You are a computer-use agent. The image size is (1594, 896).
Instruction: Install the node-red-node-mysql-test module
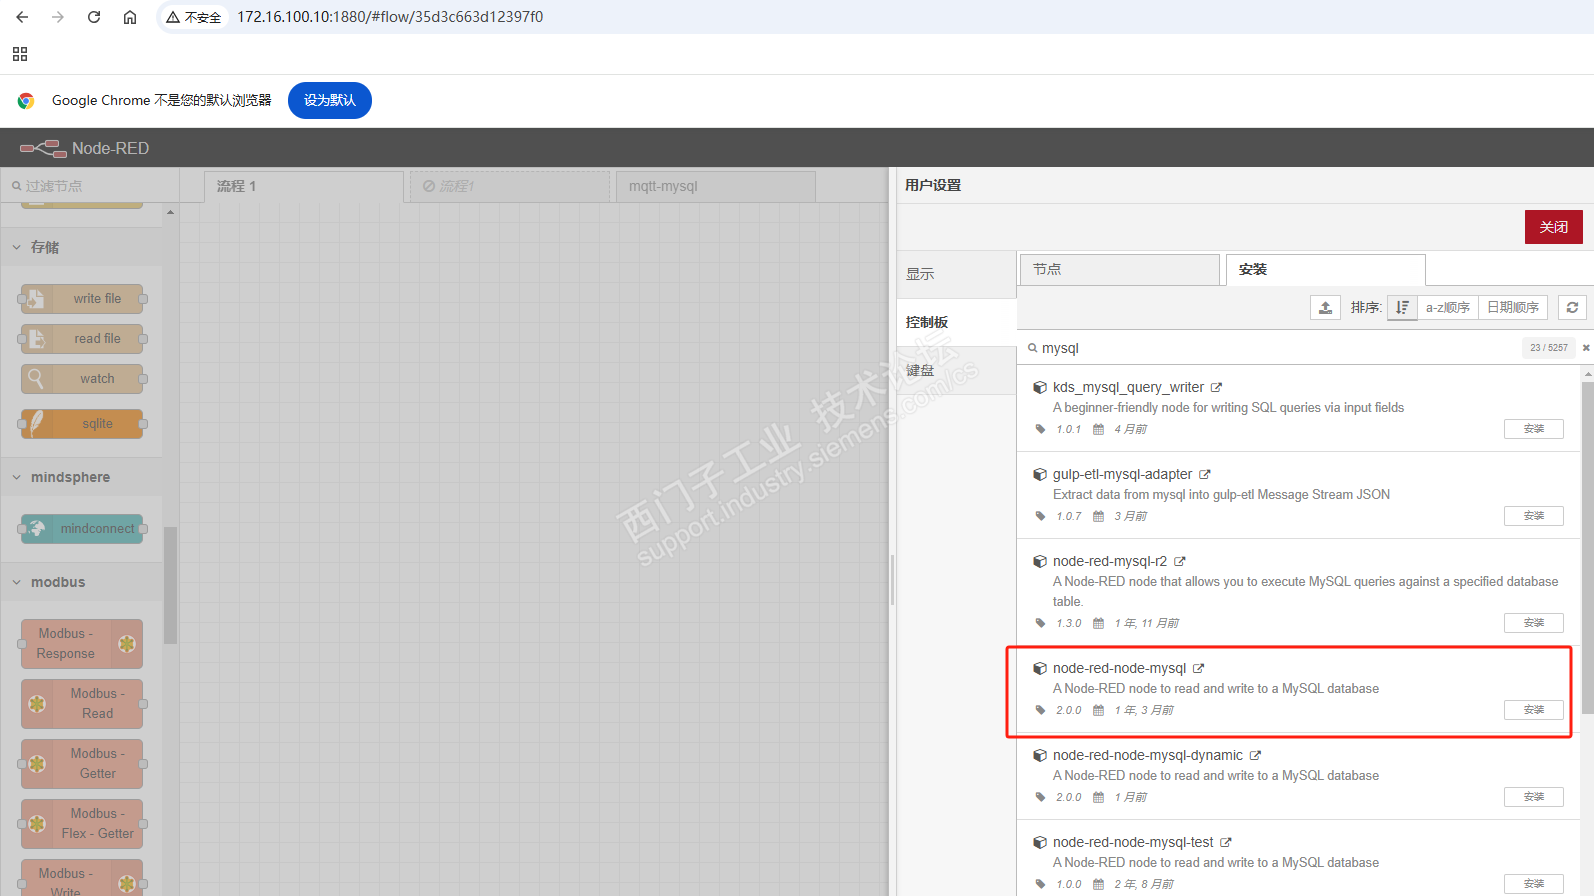1534,884
